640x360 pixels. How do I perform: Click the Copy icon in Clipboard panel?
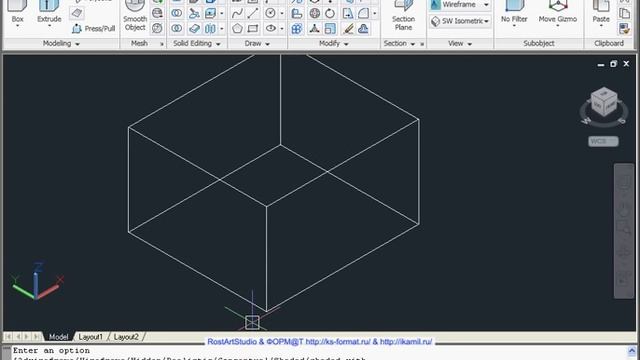point(624,13)
